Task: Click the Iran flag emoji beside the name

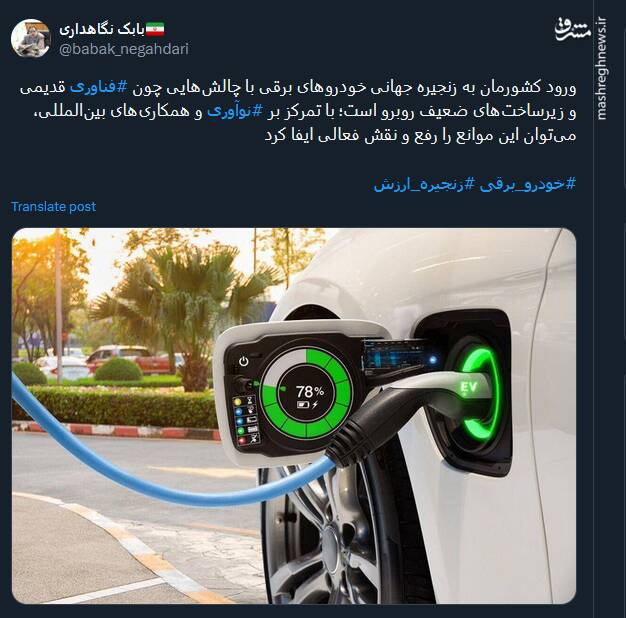Action: (x=155, y=29)
